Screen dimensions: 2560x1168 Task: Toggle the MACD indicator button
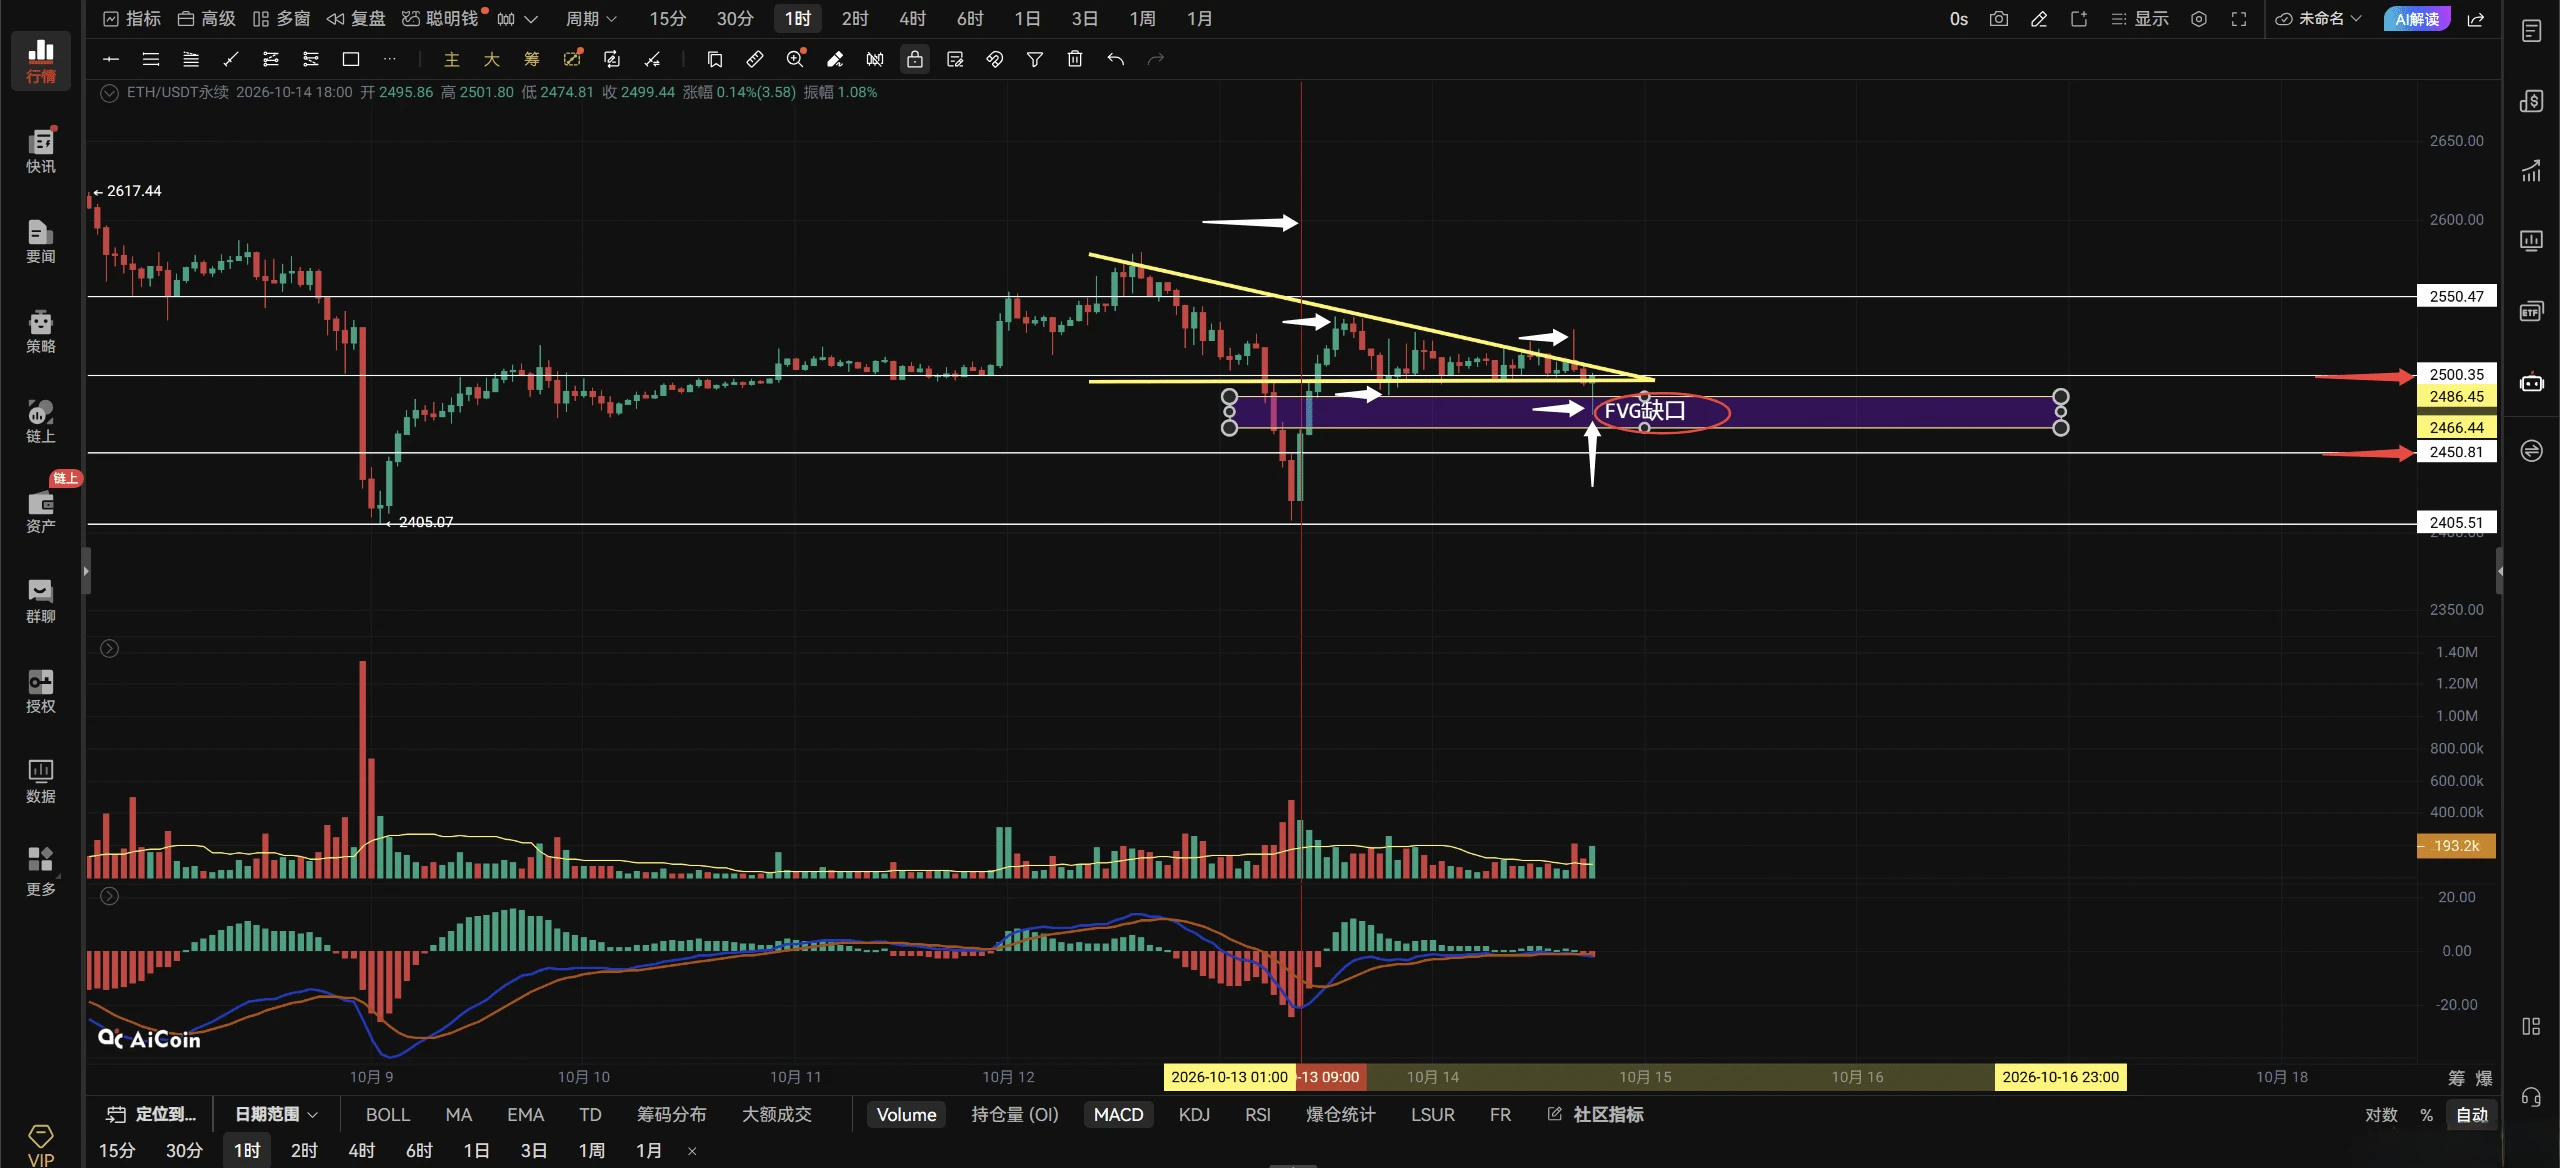coord(1118,1115)
